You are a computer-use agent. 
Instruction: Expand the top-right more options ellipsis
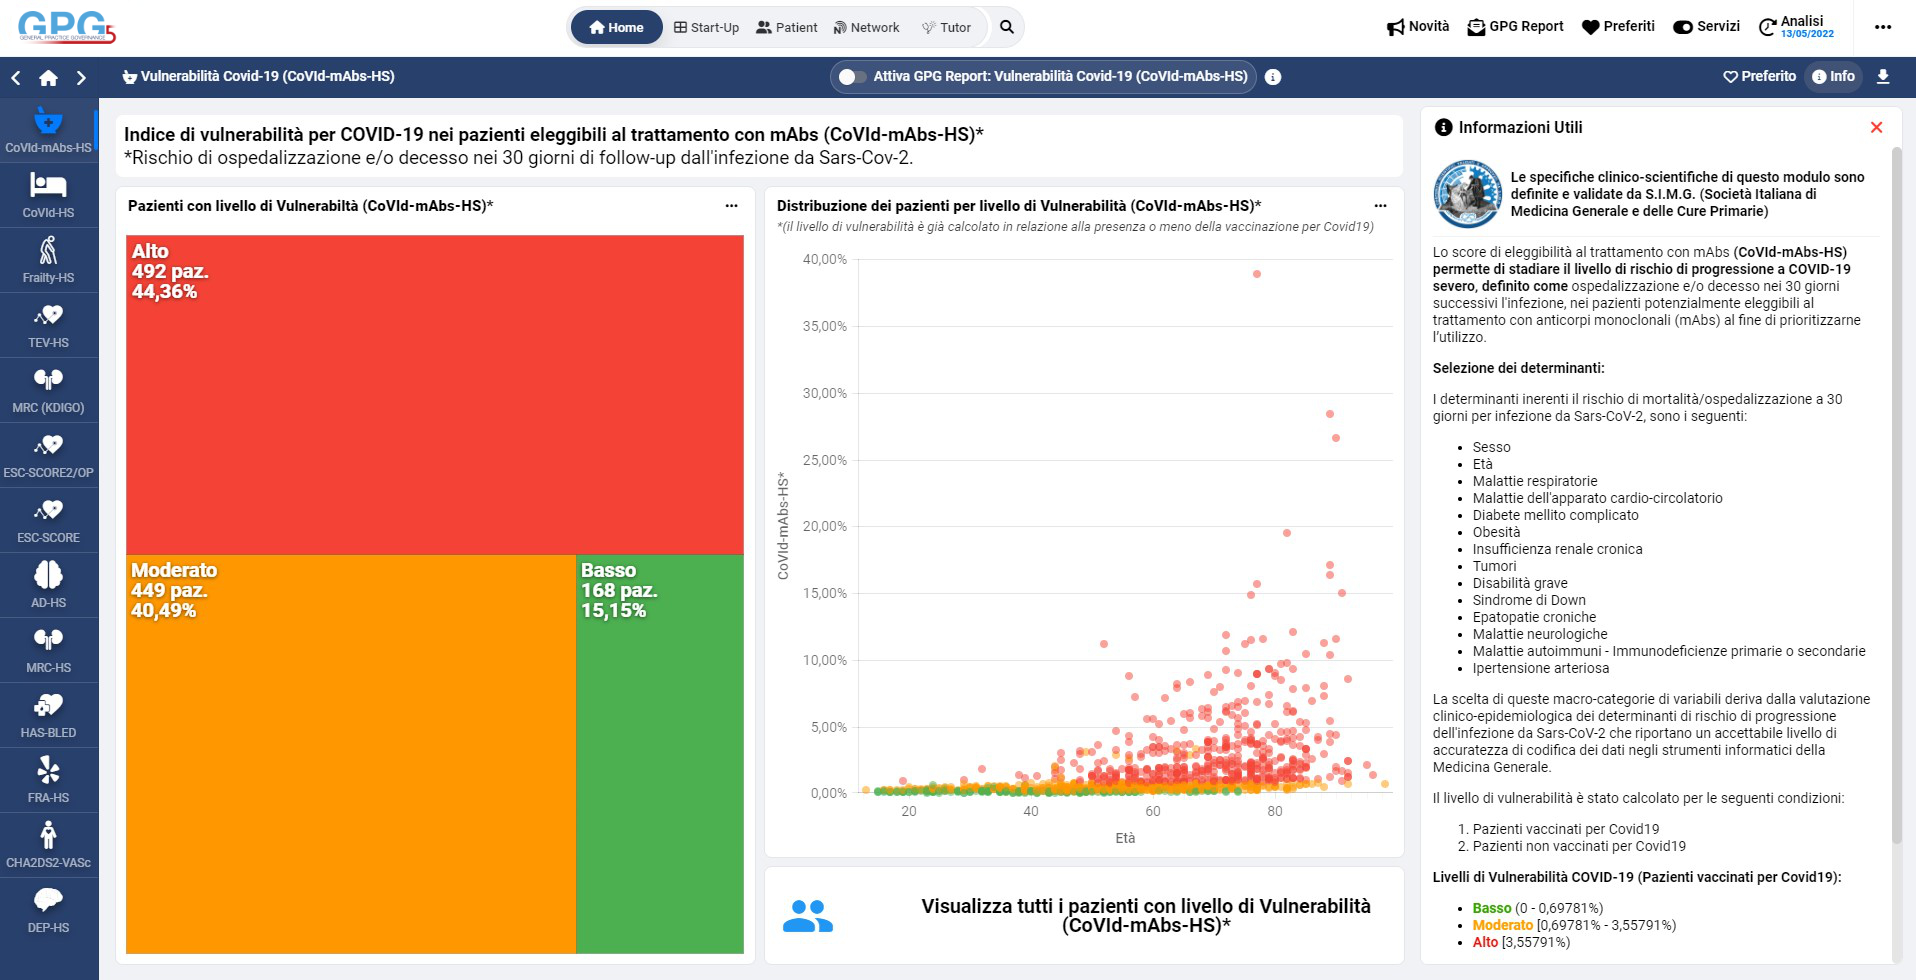coord(1883,27)
